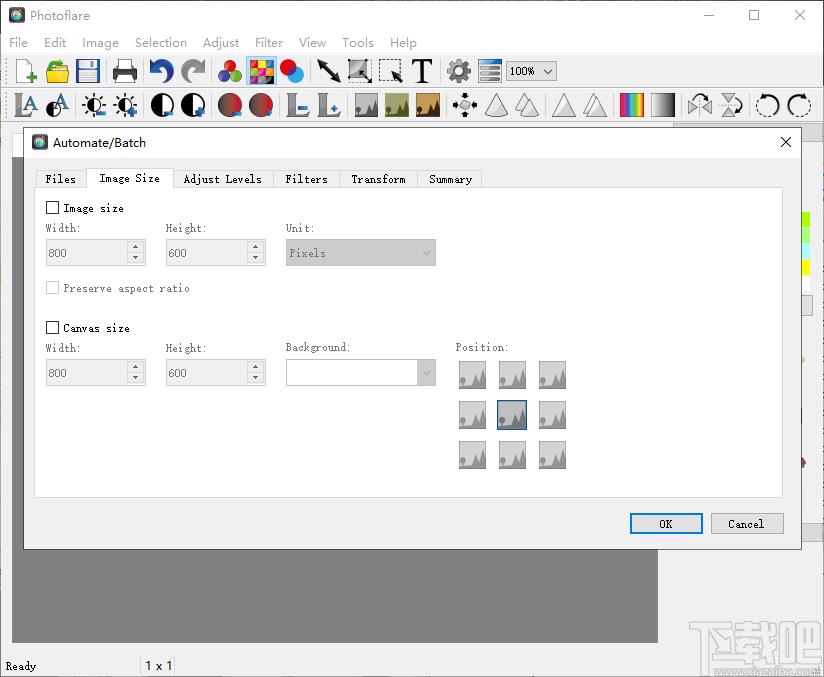Enable the Image size checkbox
Screen dimensions: 824x677
point(53,208)
